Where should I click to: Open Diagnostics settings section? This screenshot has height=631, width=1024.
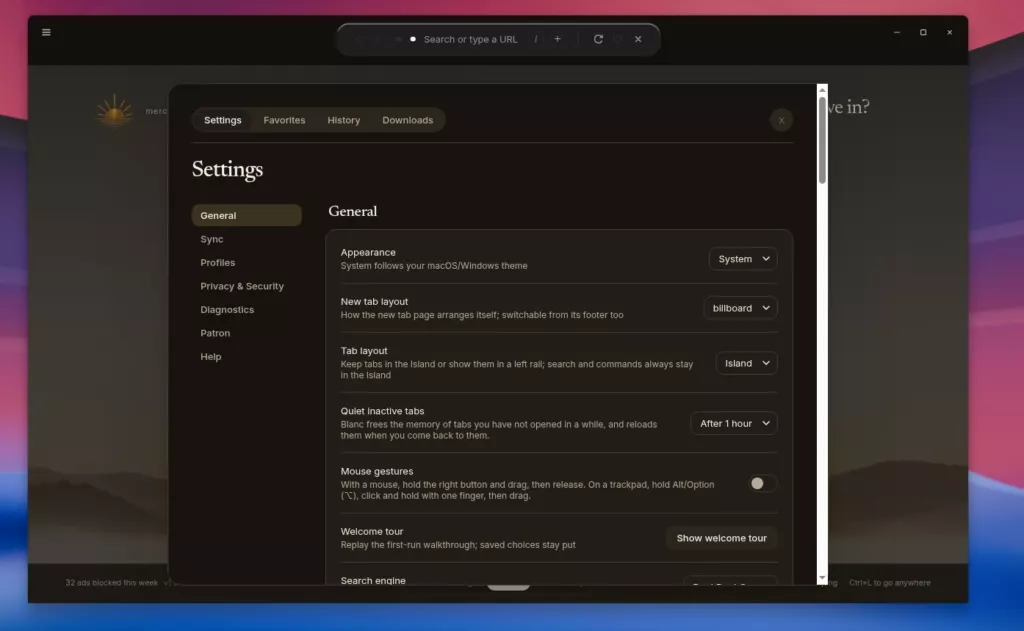click(246, 310)
